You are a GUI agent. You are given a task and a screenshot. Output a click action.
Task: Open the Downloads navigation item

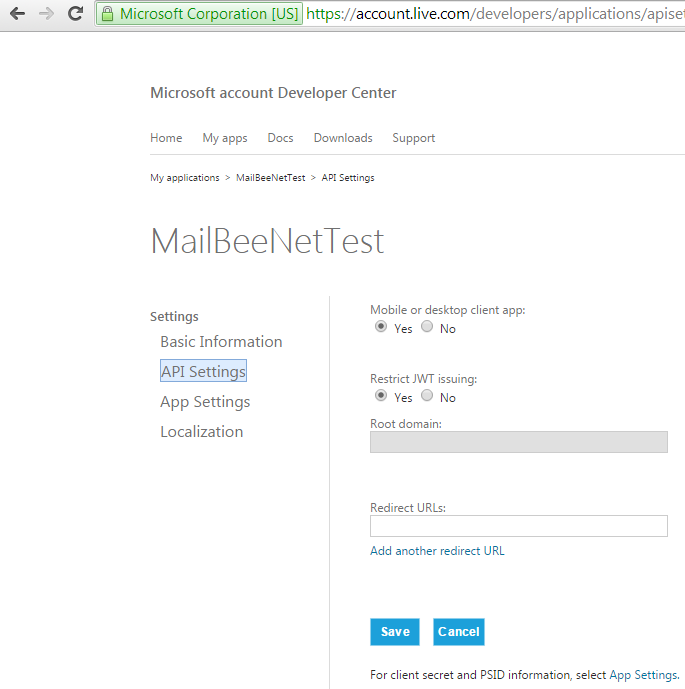tap(343, 138)
